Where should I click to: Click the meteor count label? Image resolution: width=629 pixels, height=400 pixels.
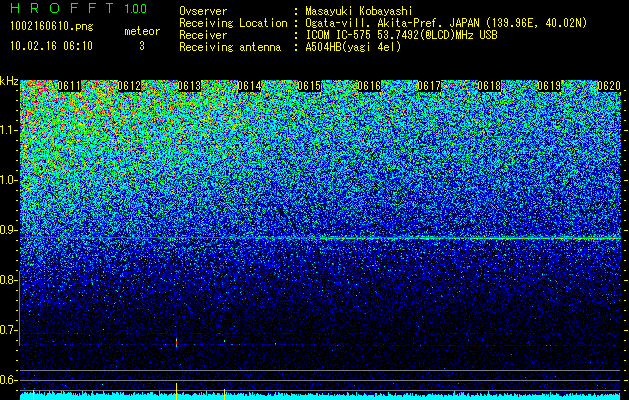click(142, 31)
